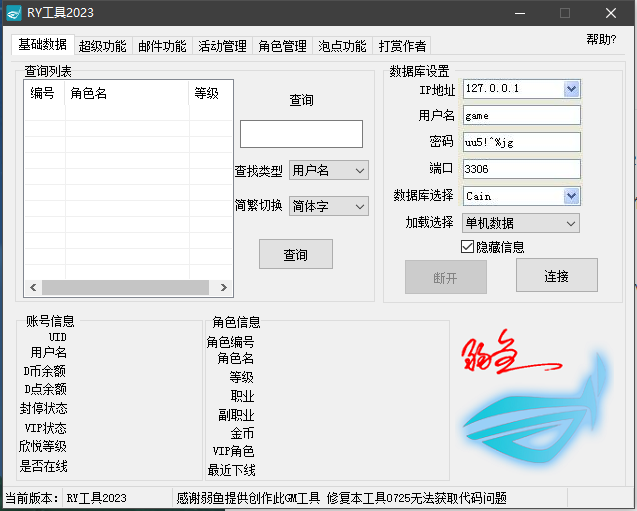Minimize the RY工具2023 window
The height and width of the screenshot is (511, 637).
(x=520, y=13)
